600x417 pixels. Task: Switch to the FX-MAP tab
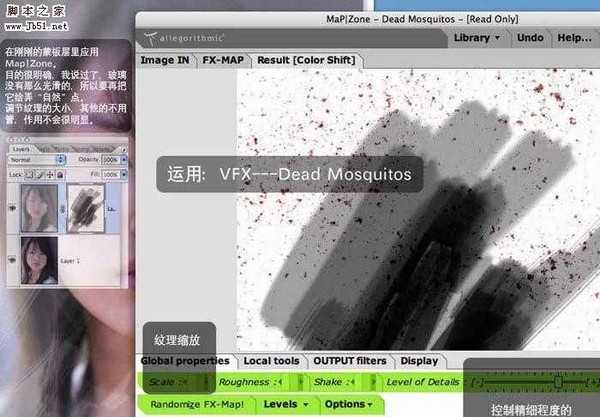coord(223,60)
